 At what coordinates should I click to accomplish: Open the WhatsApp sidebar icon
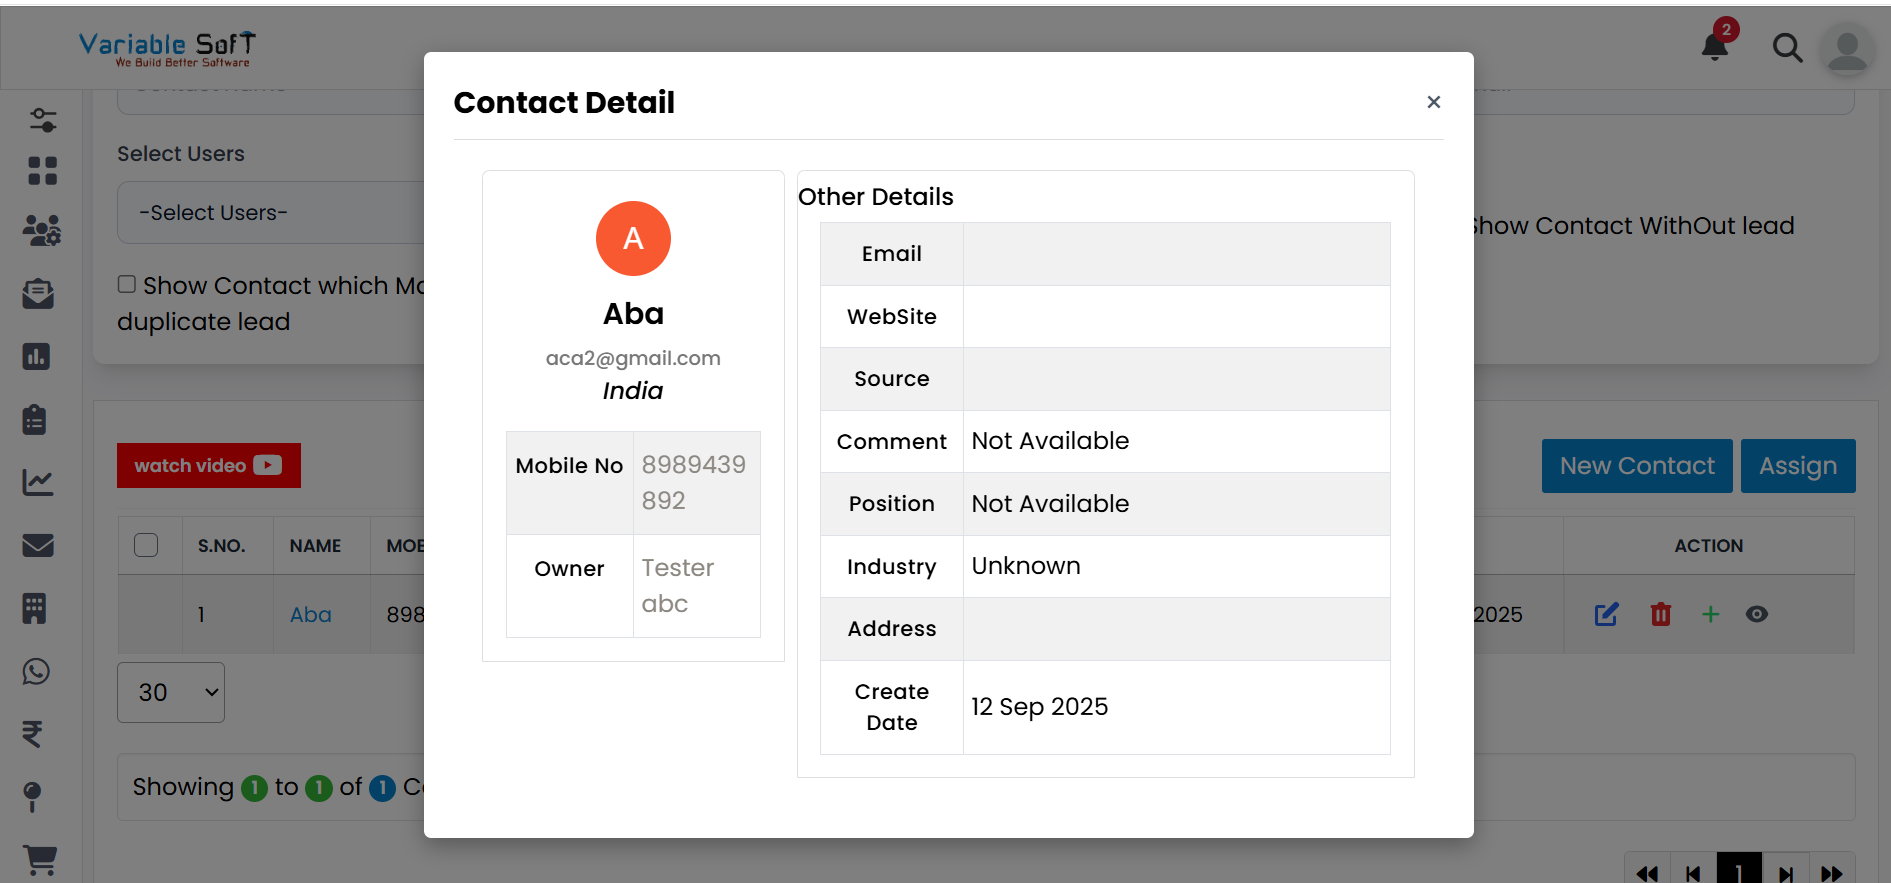tap(36, 671)
